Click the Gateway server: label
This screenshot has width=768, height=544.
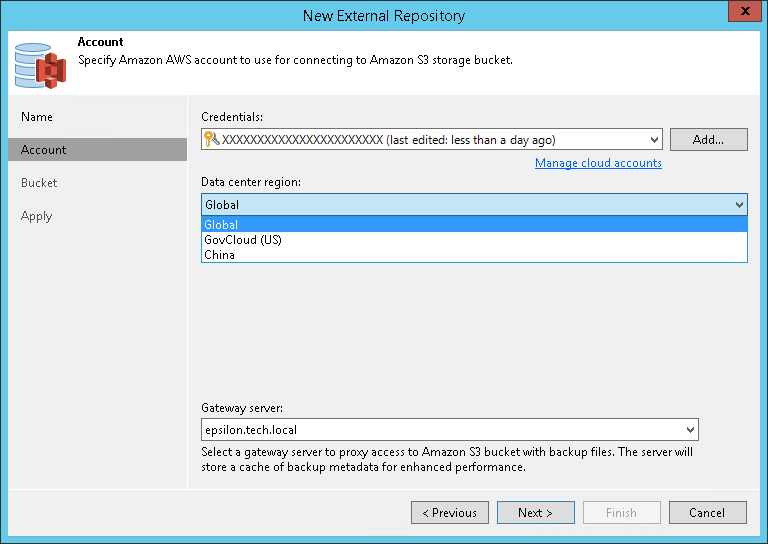pos(242,407)
